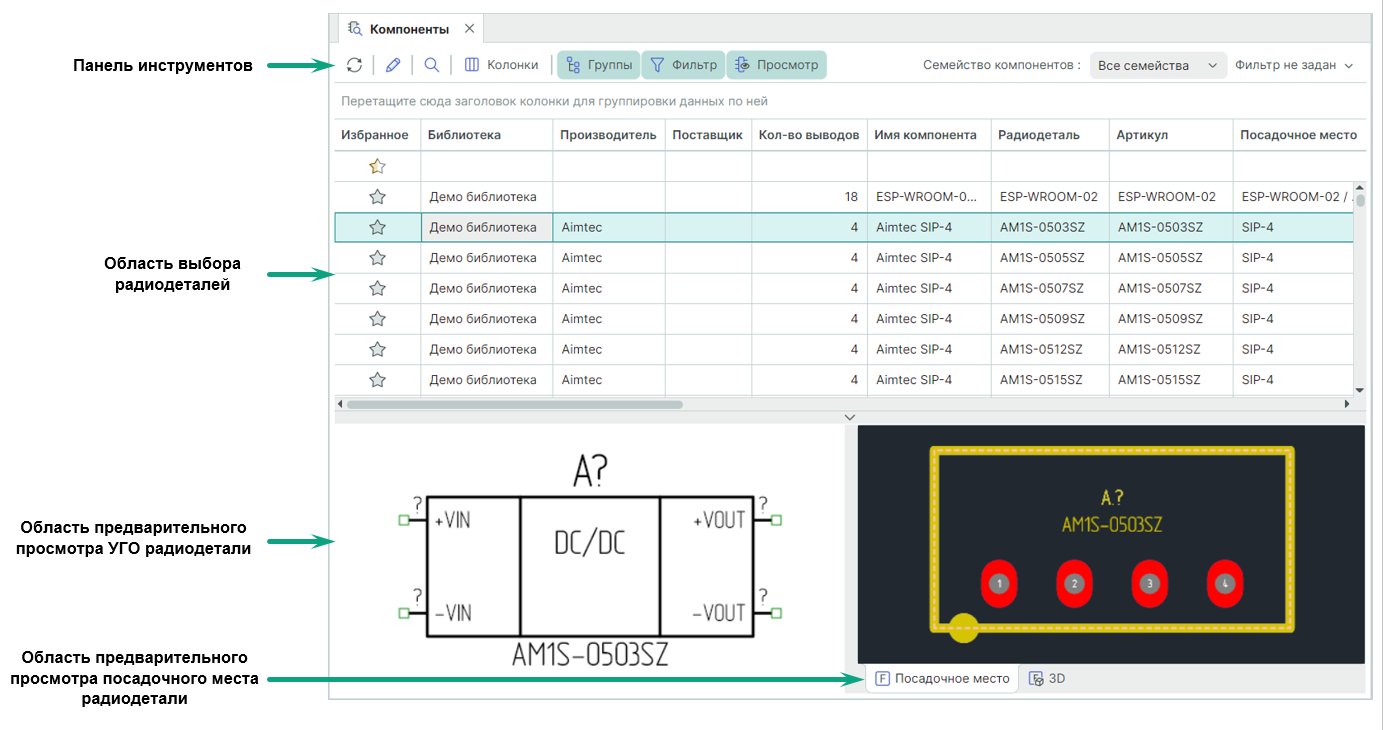Click favorite star for AM1S-0515SZ
The width and height of the screenshot is (1383, 730).
click(x=377, y=380)
